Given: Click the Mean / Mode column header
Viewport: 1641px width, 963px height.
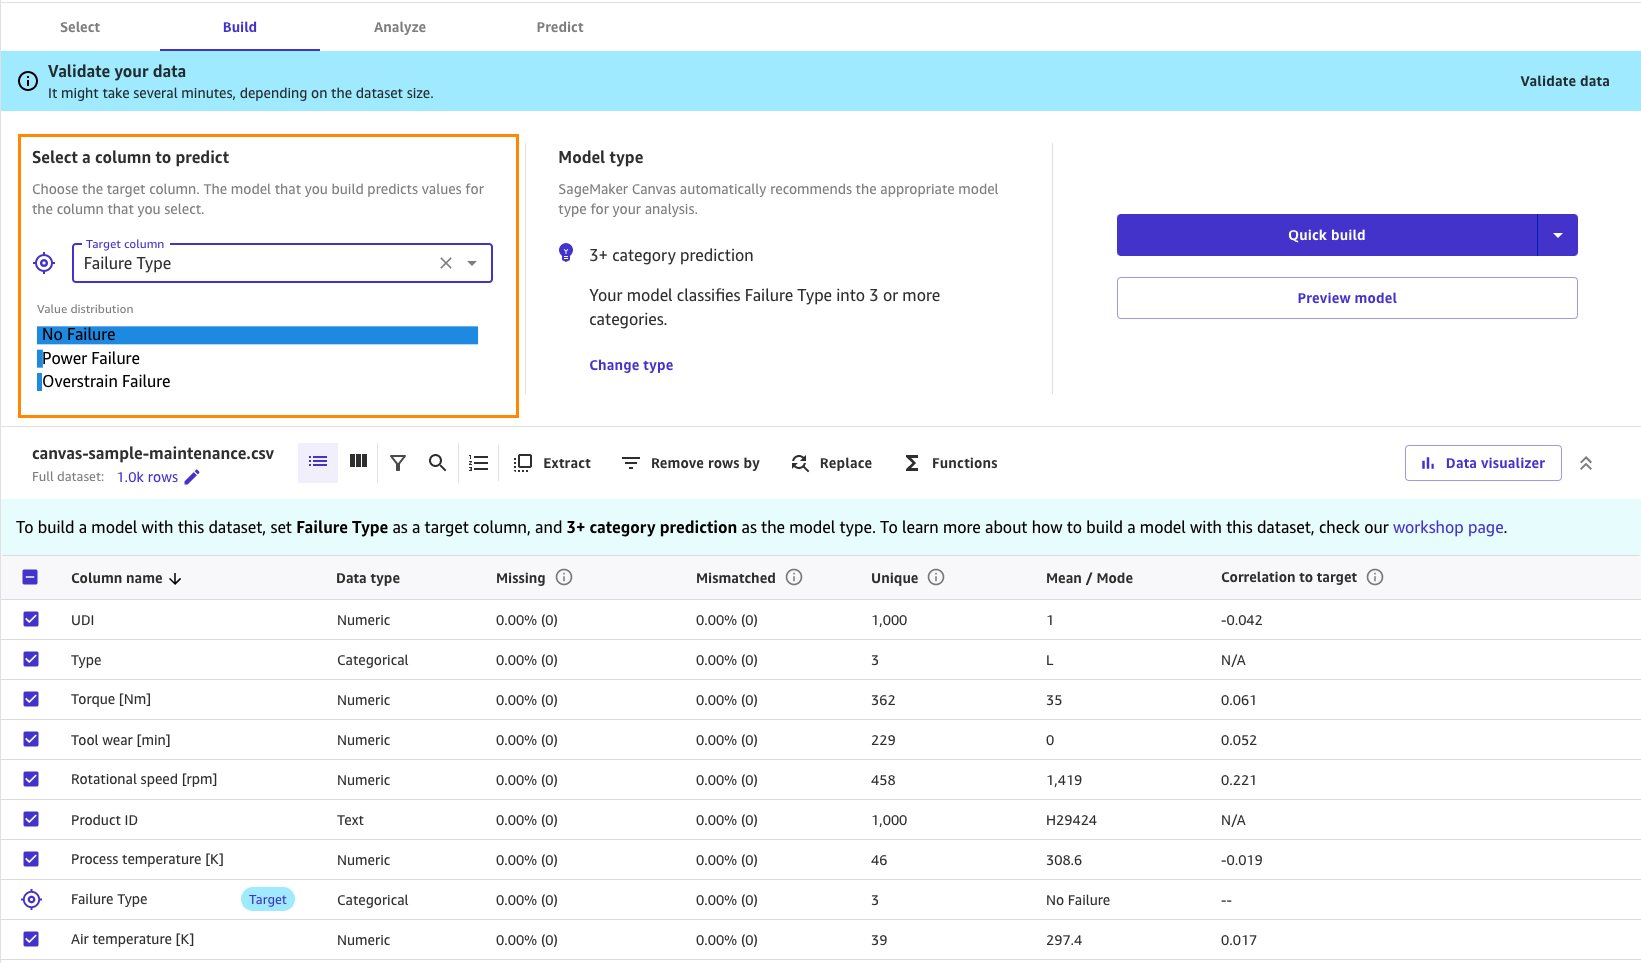Looking at the screenshot, I should click(1089, 578).
